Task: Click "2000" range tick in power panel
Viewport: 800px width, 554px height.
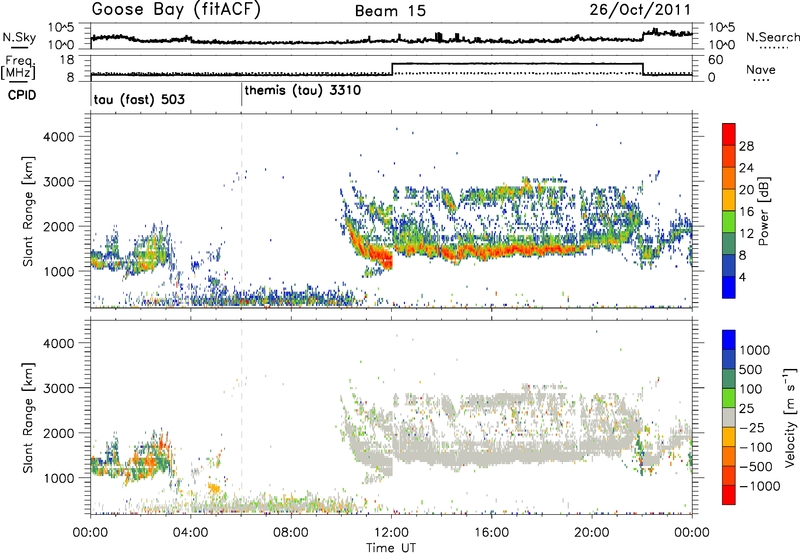Action: click(x=59, y=226)
